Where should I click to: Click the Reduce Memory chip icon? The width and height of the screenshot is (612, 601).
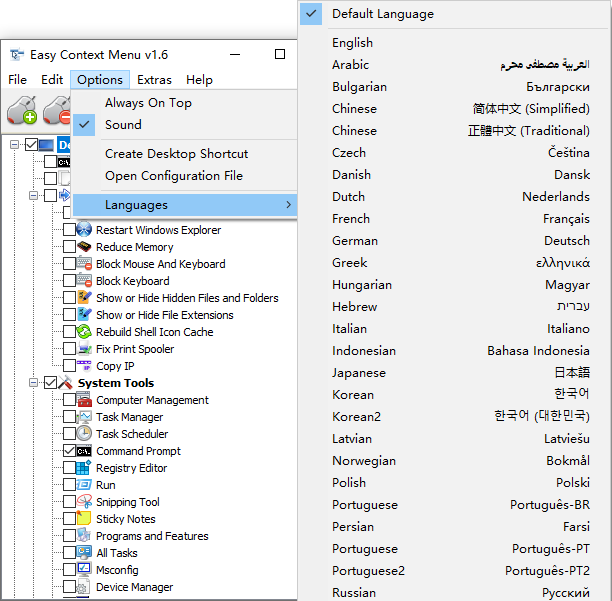click(84, 247)
